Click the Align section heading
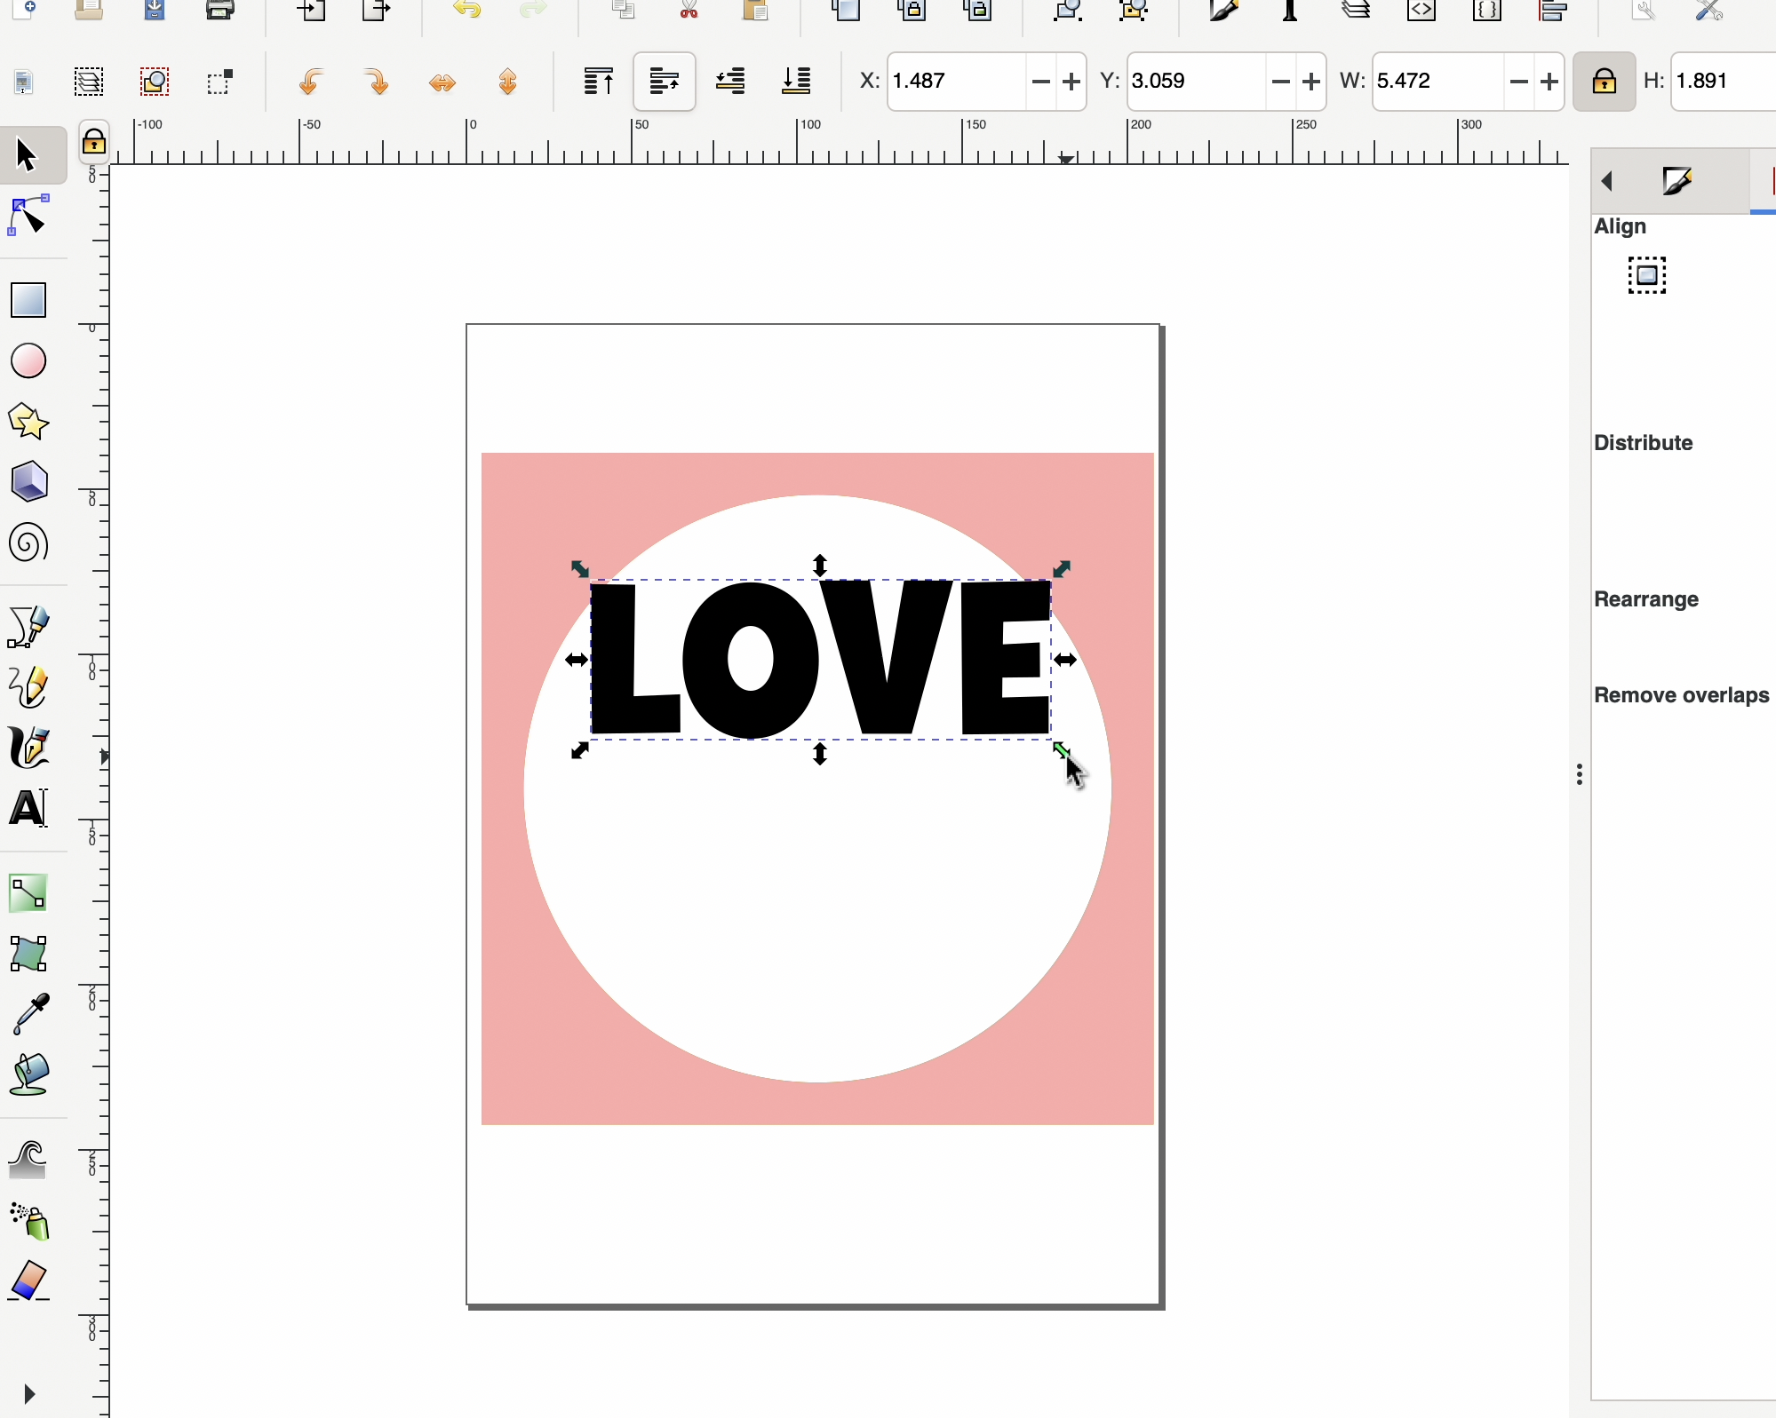 click(x=1620, y=227)
